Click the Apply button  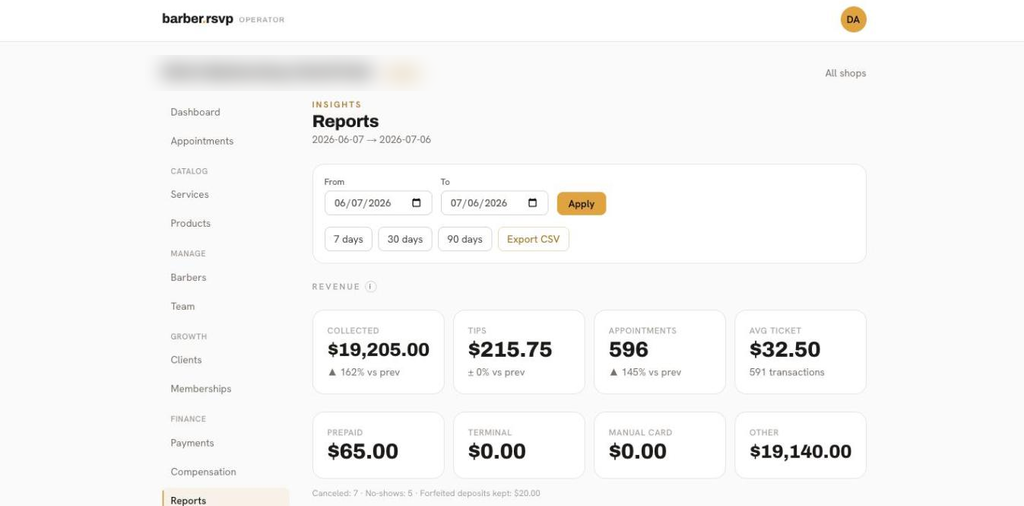tap(581, 204)
